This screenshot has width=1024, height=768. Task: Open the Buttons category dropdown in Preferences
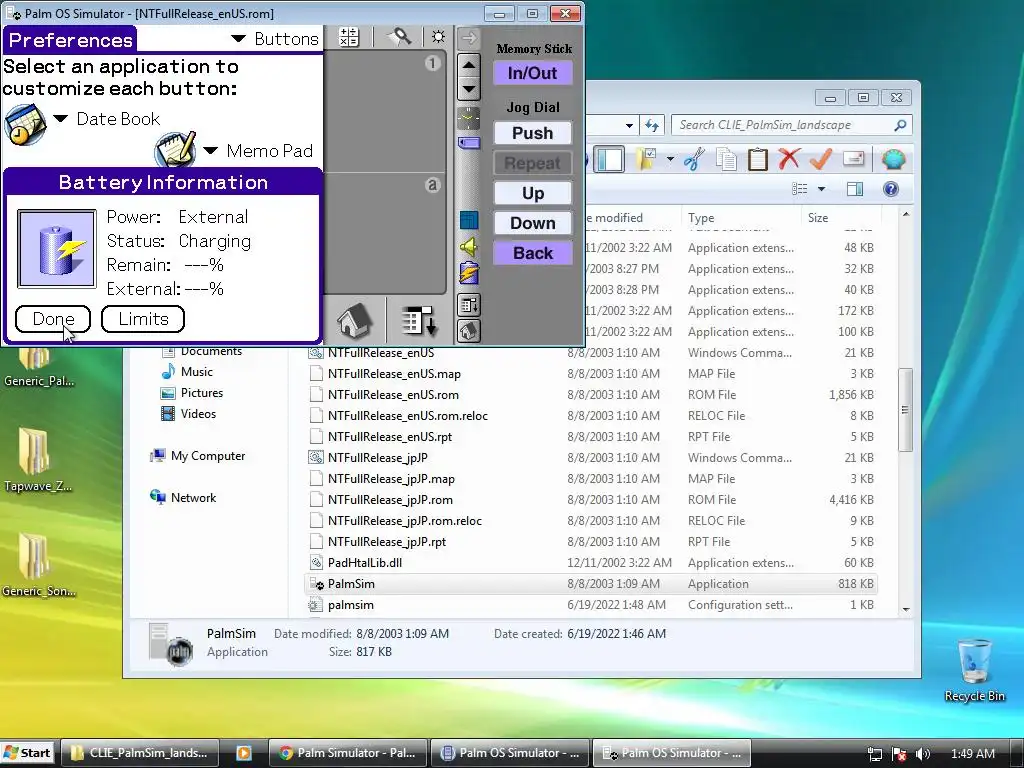[275, 39]
